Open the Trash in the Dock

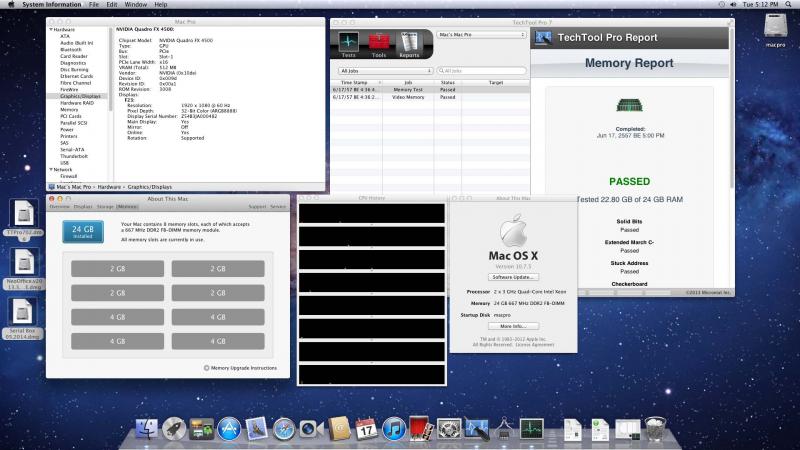(x=655, y=430)
